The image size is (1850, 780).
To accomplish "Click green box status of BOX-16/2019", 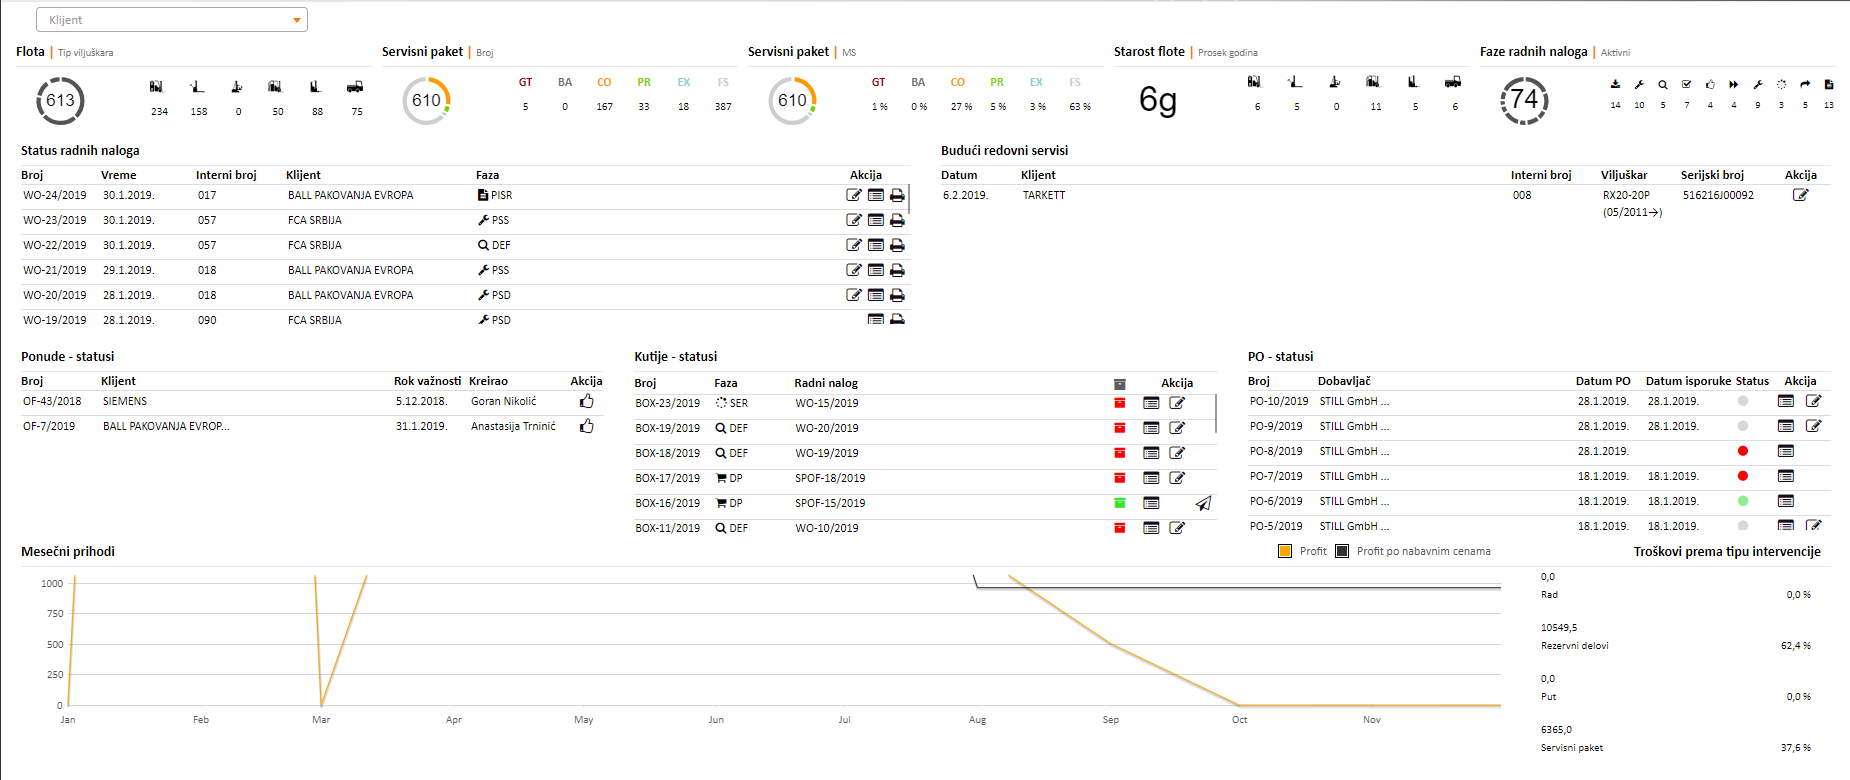I will [x=1120, y=503].
